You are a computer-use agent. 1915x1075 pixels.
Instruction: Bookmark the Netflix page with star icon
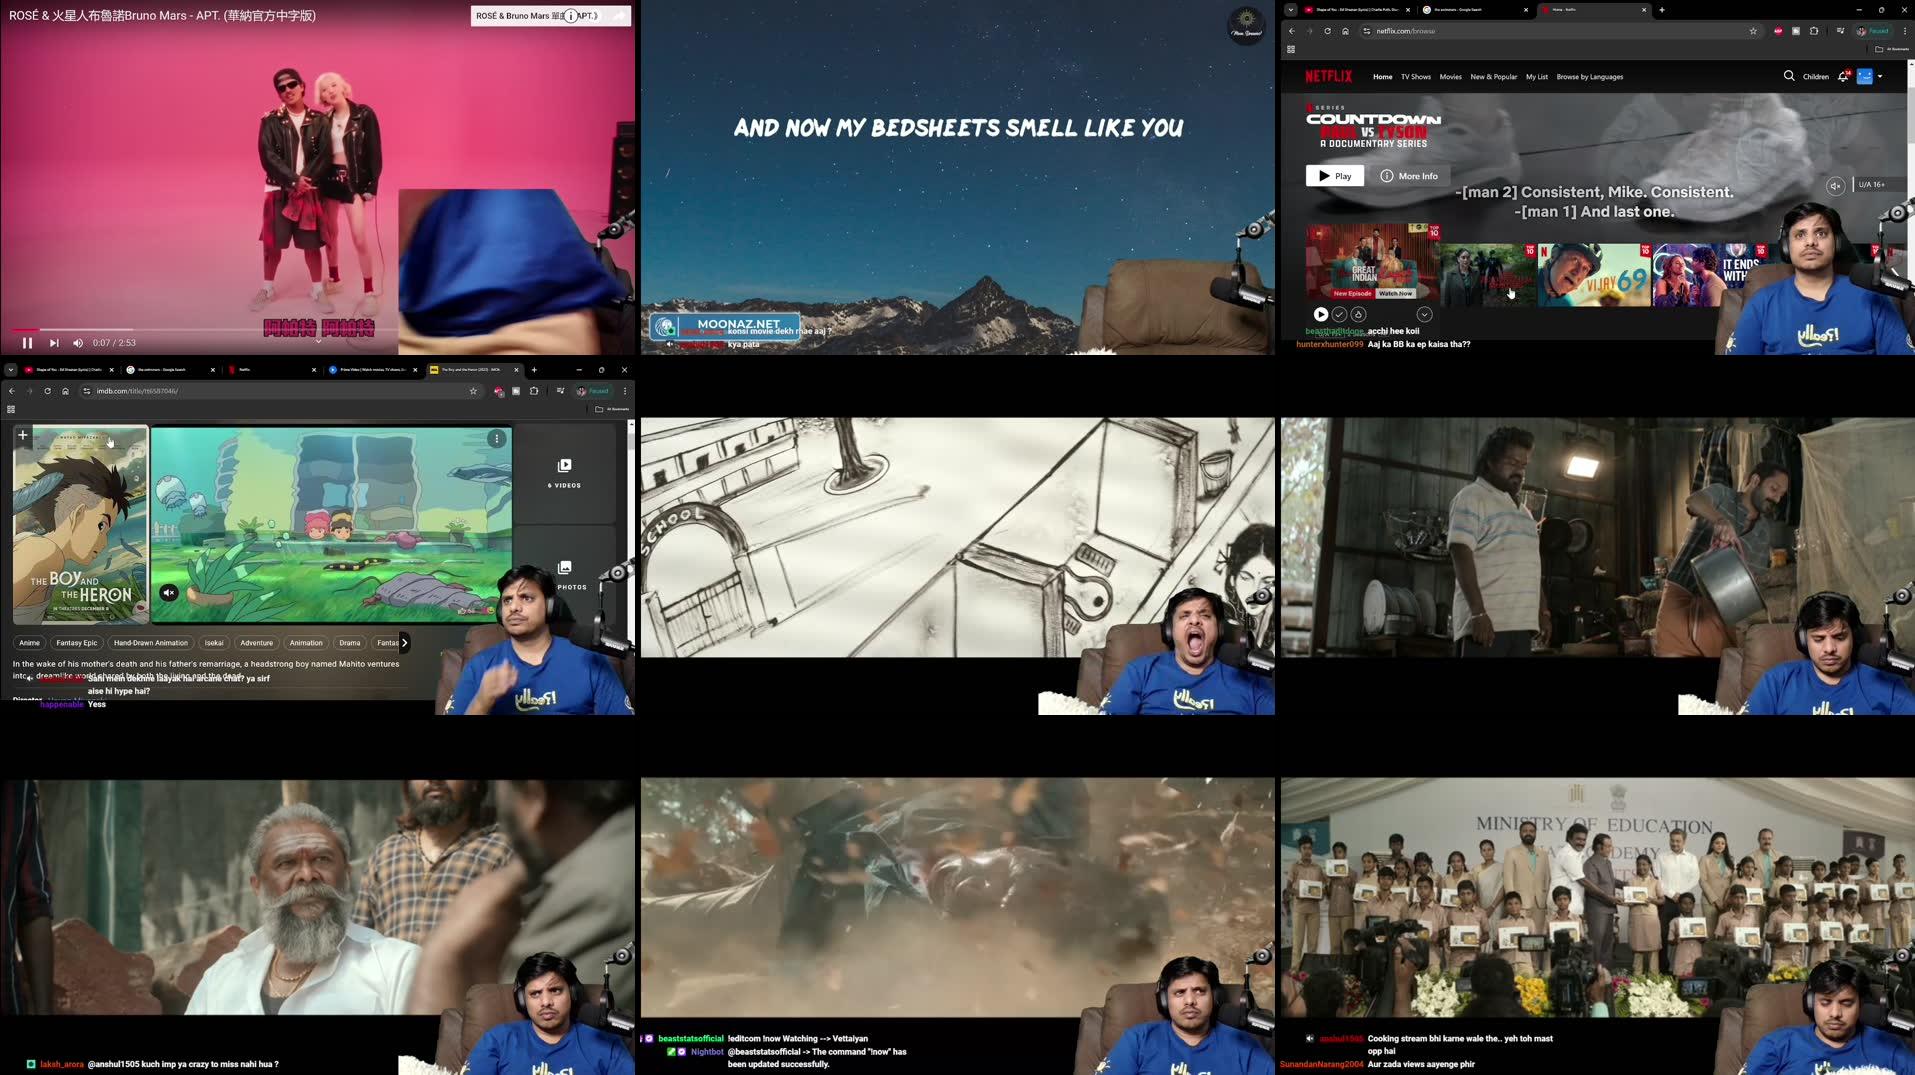coord(1752,31)
